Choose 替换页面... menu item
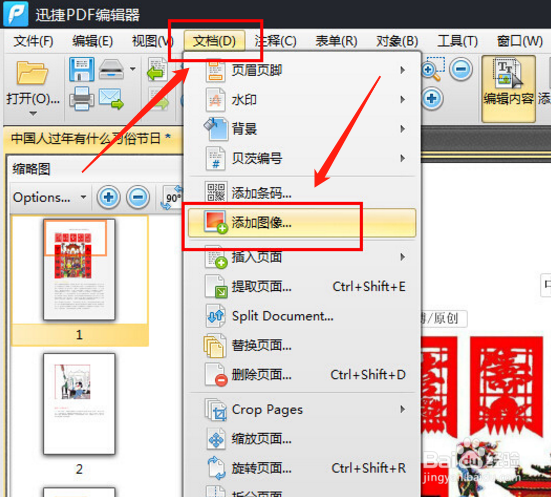Image resolution: width=551 pixels, height=497 pixels. 302,346
